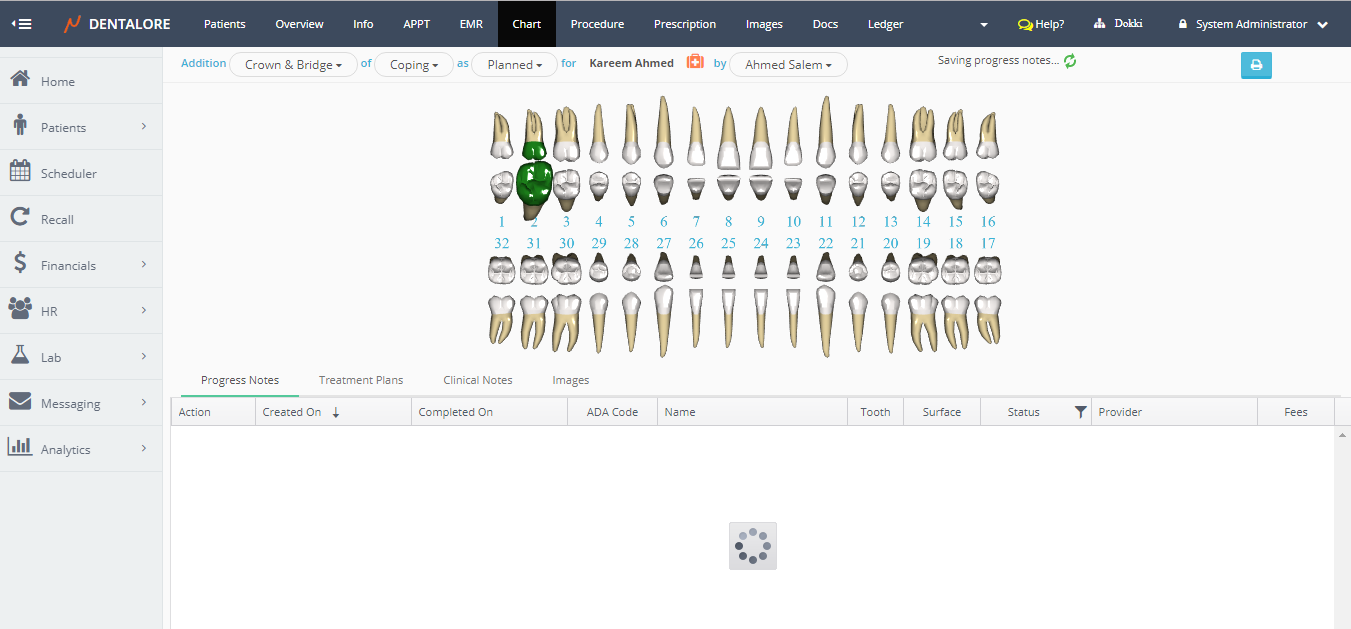Image resolution: width=1351 pixels, height=629 pixels.
Task: Open the Clinical Notes tab
Action: coord(478,380)
